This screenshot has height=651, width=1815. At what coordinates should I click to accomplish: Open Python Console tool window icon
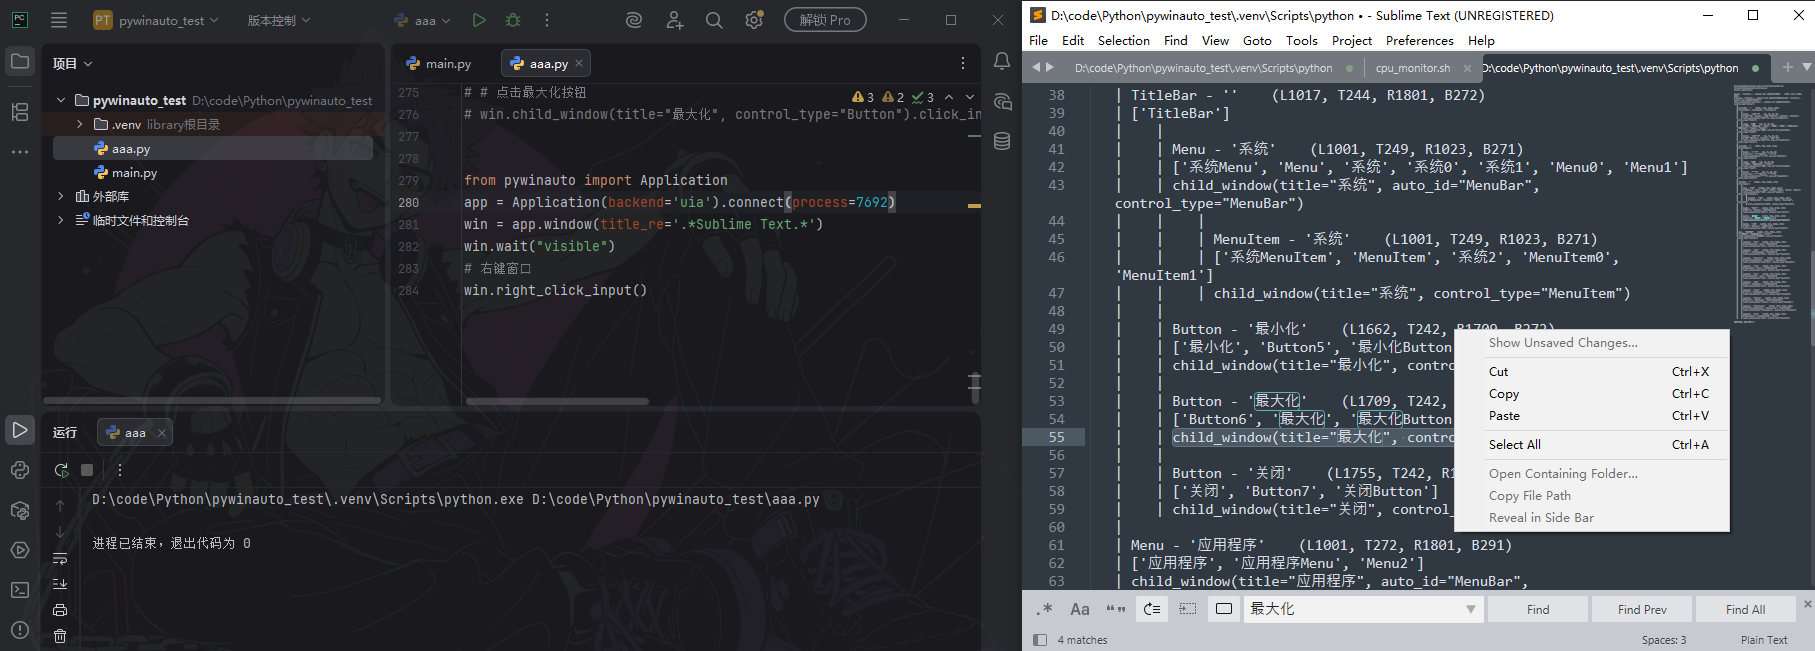(x=20, y=470)
